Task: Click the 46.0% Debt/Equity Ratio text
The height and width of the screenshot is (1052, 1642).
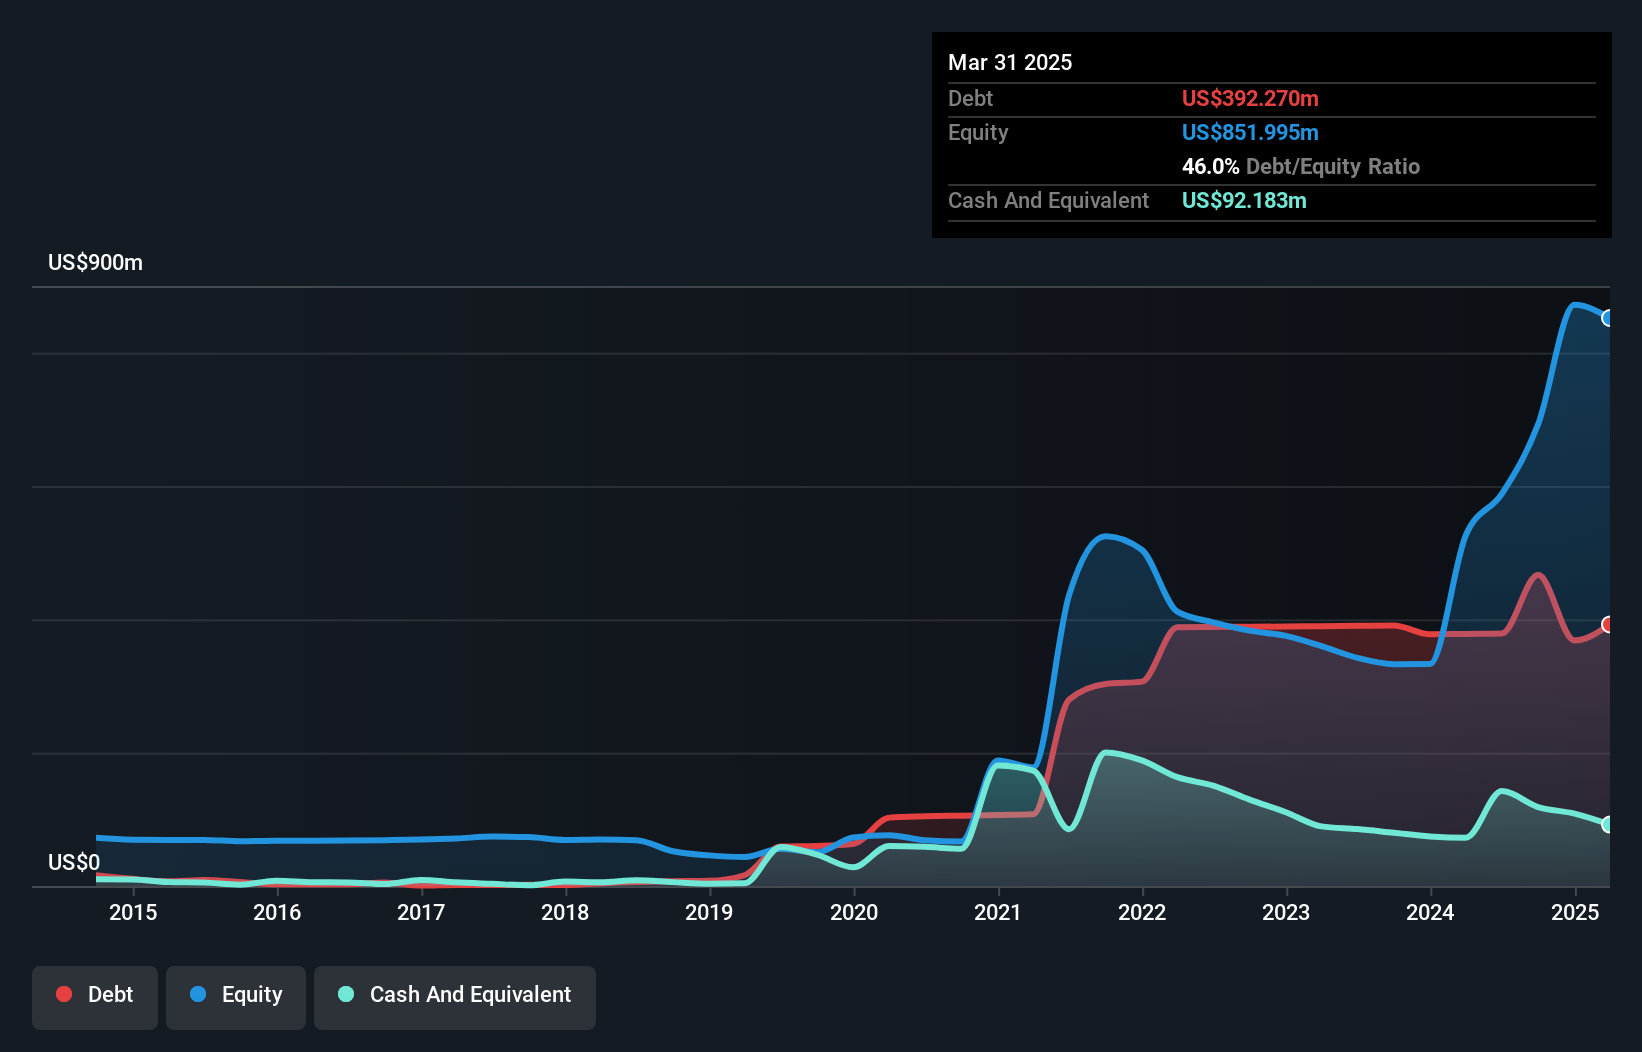Action: (1301, 166)
